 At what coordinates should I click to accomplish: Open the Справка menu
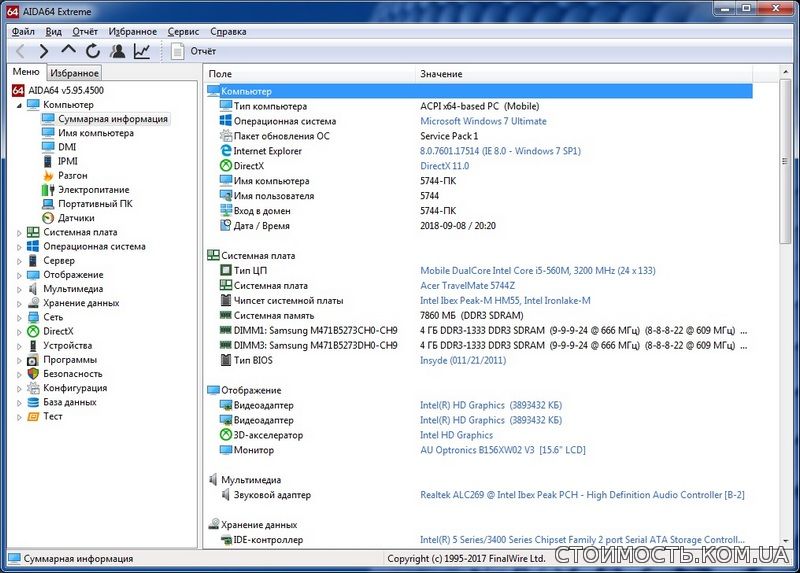[x=228, y=32]
